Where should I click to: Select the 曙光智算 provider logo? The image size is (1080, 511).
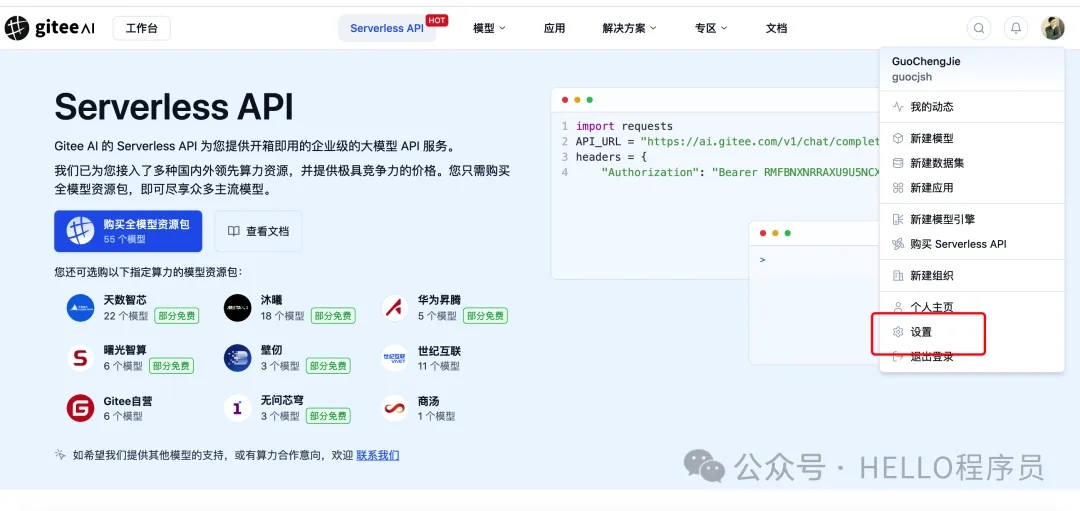(80, 358)
